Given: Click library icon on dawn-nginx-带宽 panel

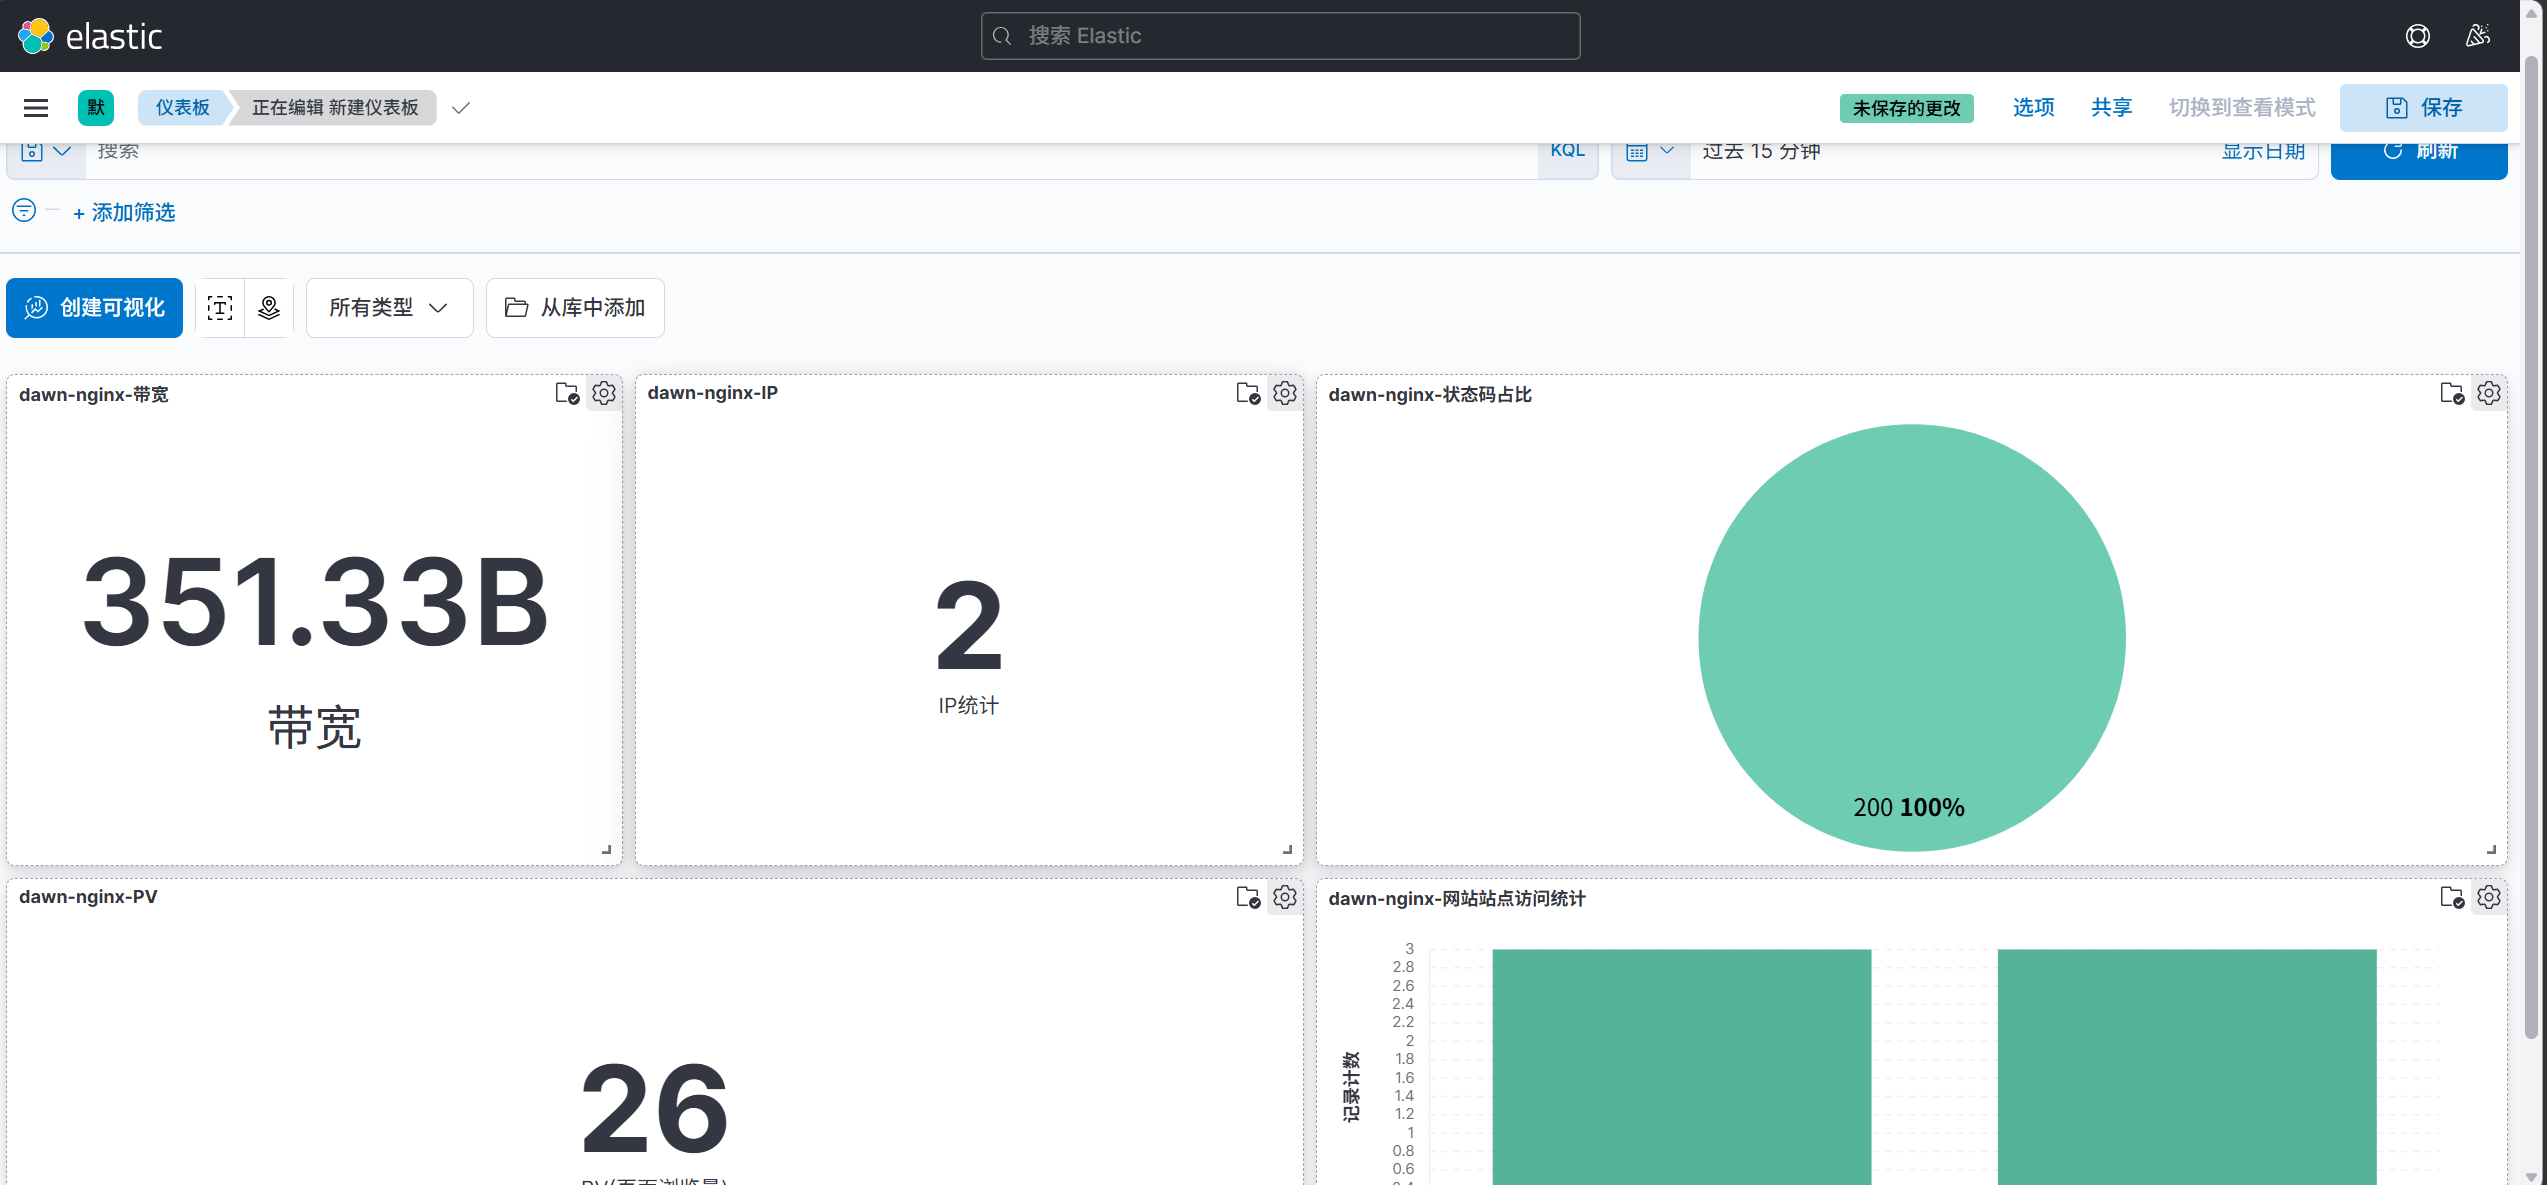Looking at the screenshot, I should 567,393.
